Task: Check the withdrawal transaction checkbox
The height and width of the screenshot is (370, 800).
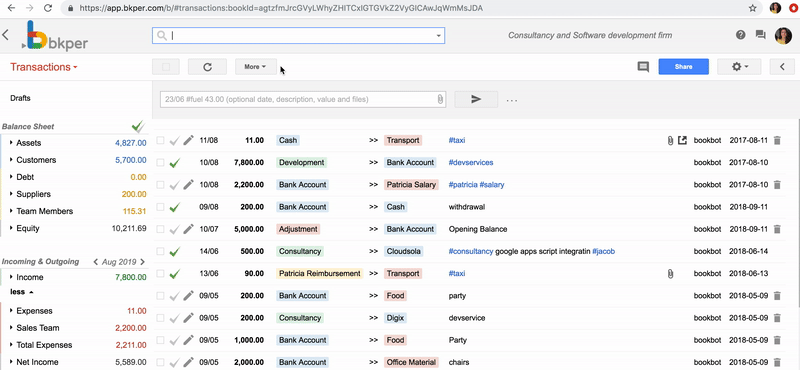Action: pyautogui.click(x=160, y=207)
